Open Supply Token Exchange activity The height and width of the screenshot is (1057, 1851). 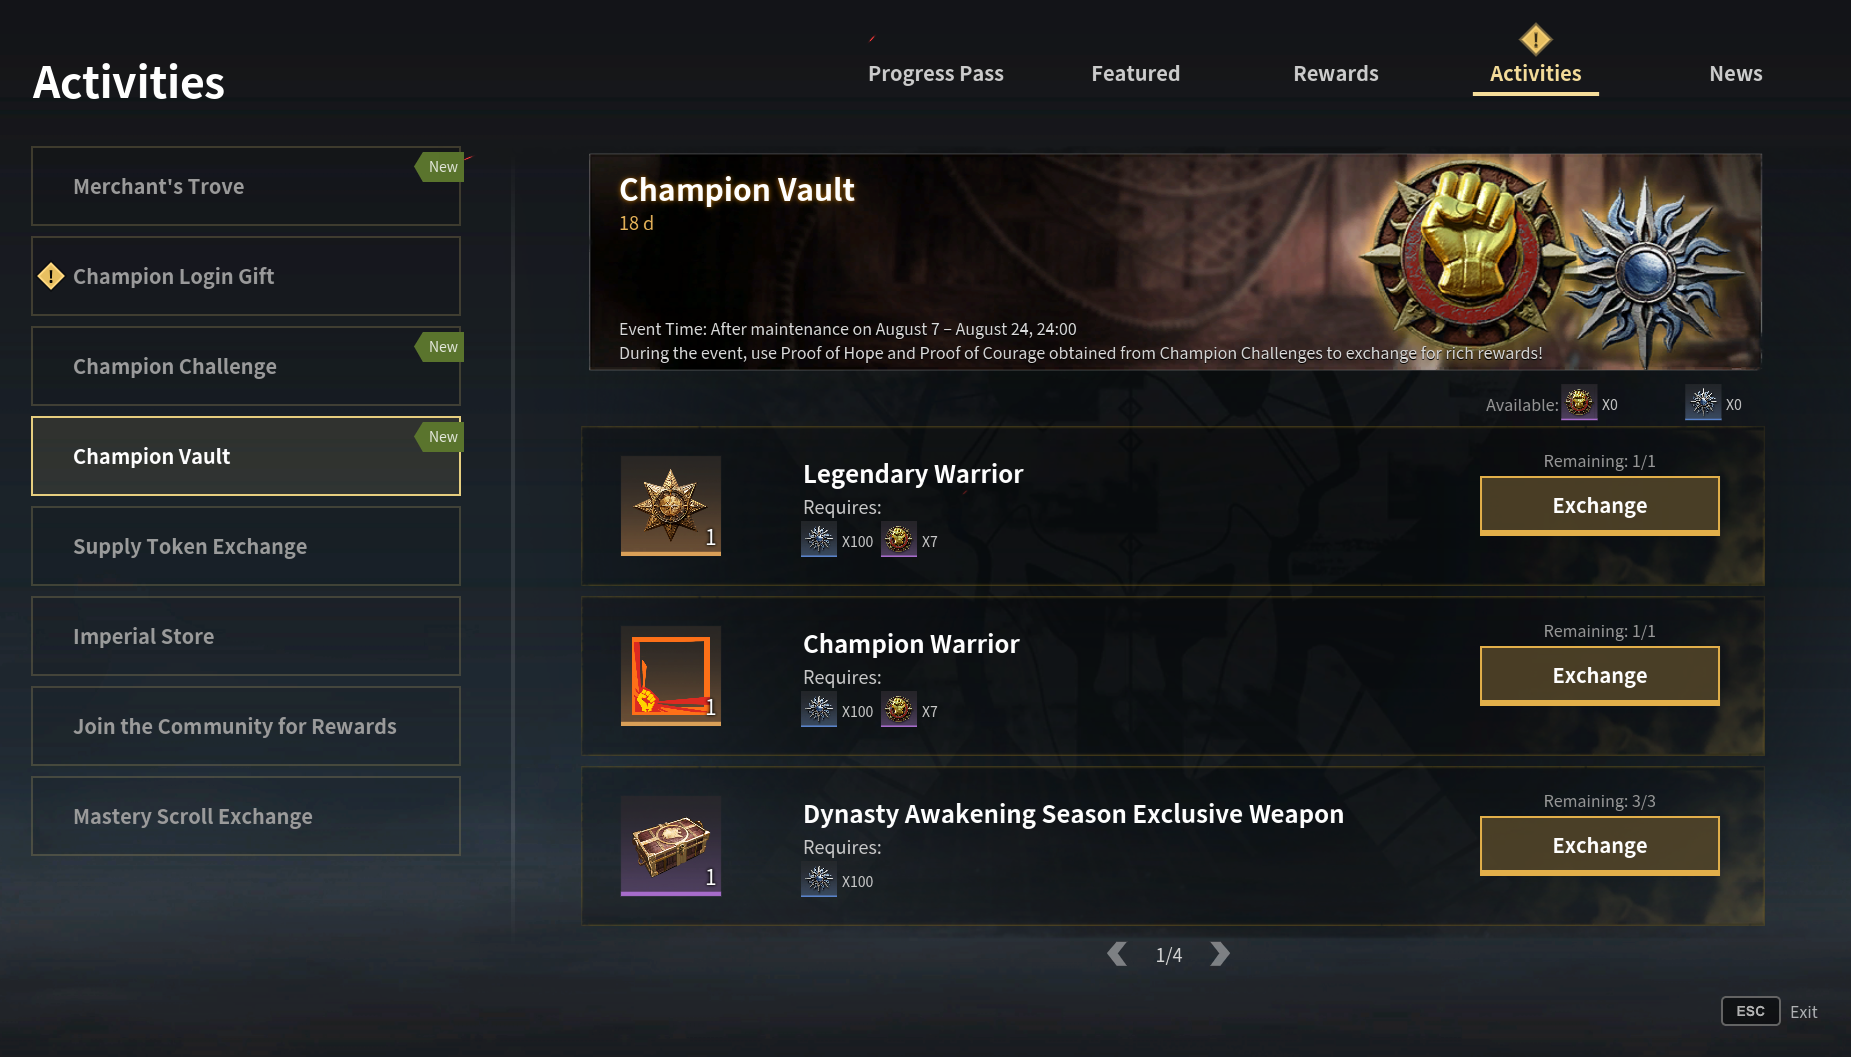tap(246, 546)
